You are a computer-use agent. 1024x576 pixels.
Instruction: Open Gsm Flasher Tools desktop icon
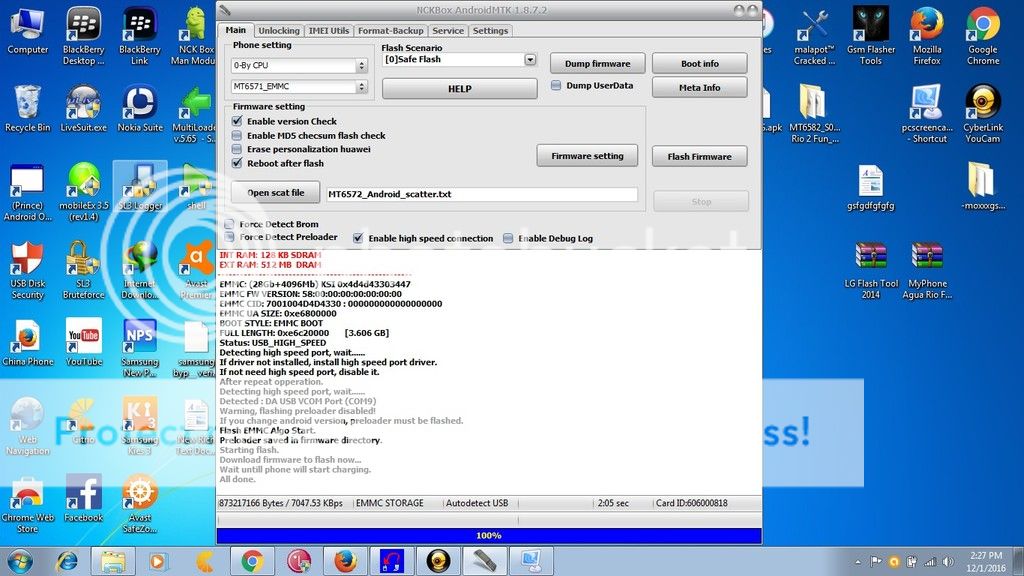870,28
